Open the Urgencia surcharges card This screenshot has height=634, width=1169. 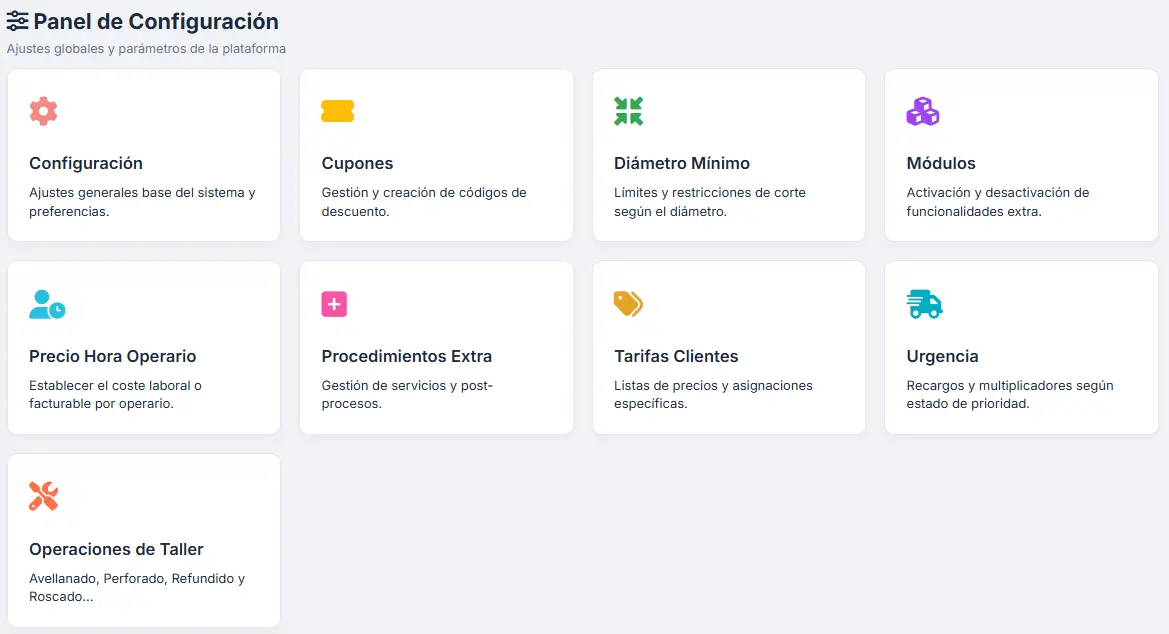1021,347
